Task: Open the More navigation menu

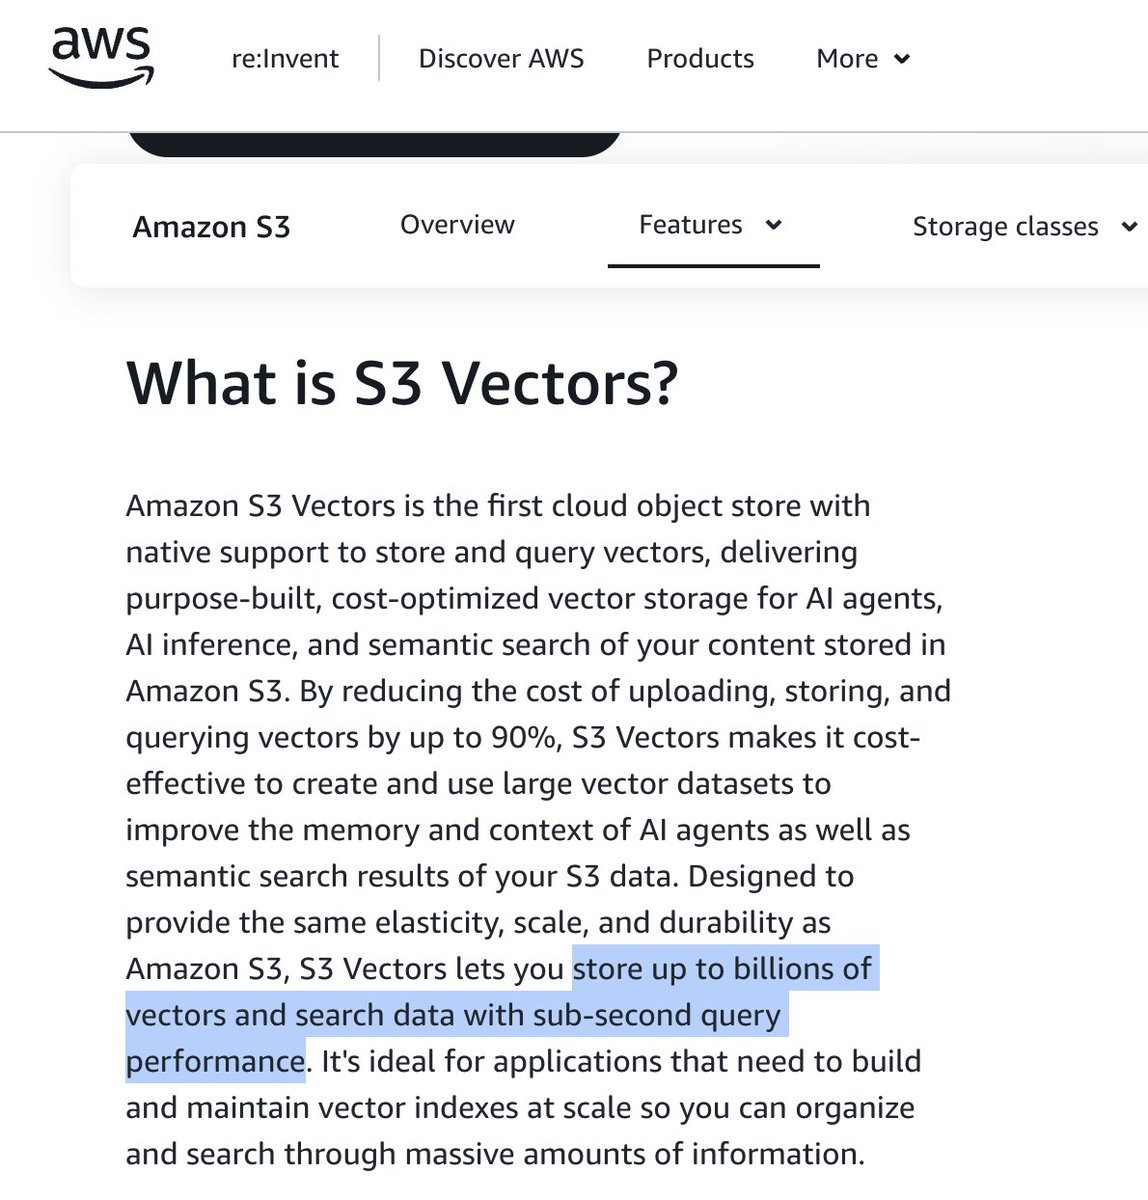Action: (863, 59)
